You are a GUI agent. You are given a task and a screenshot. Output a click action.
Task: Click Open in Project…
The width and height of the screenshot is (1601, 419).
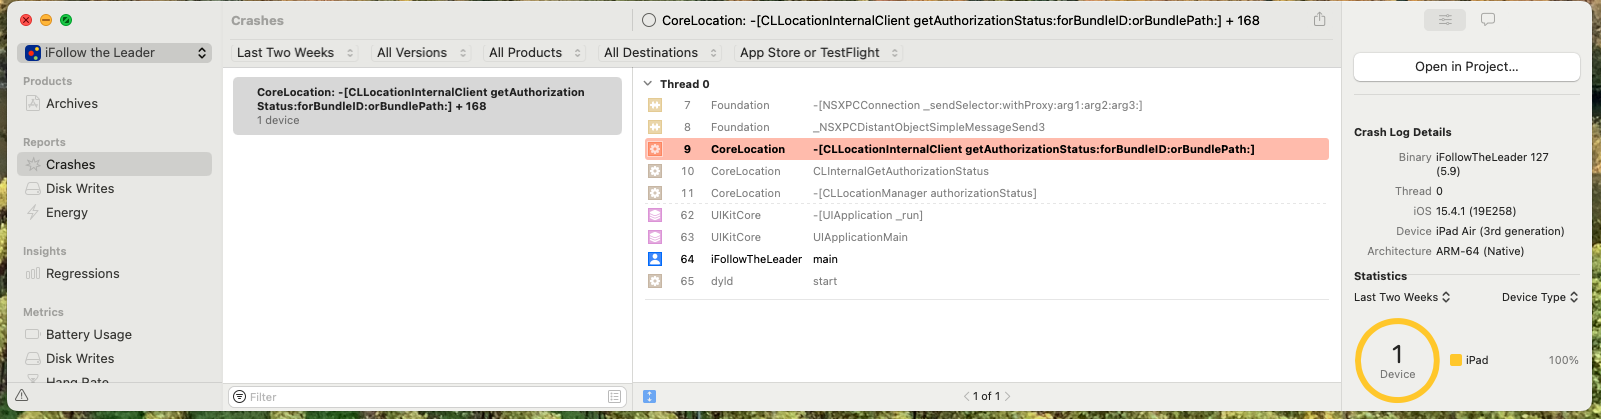[1466, 67]
